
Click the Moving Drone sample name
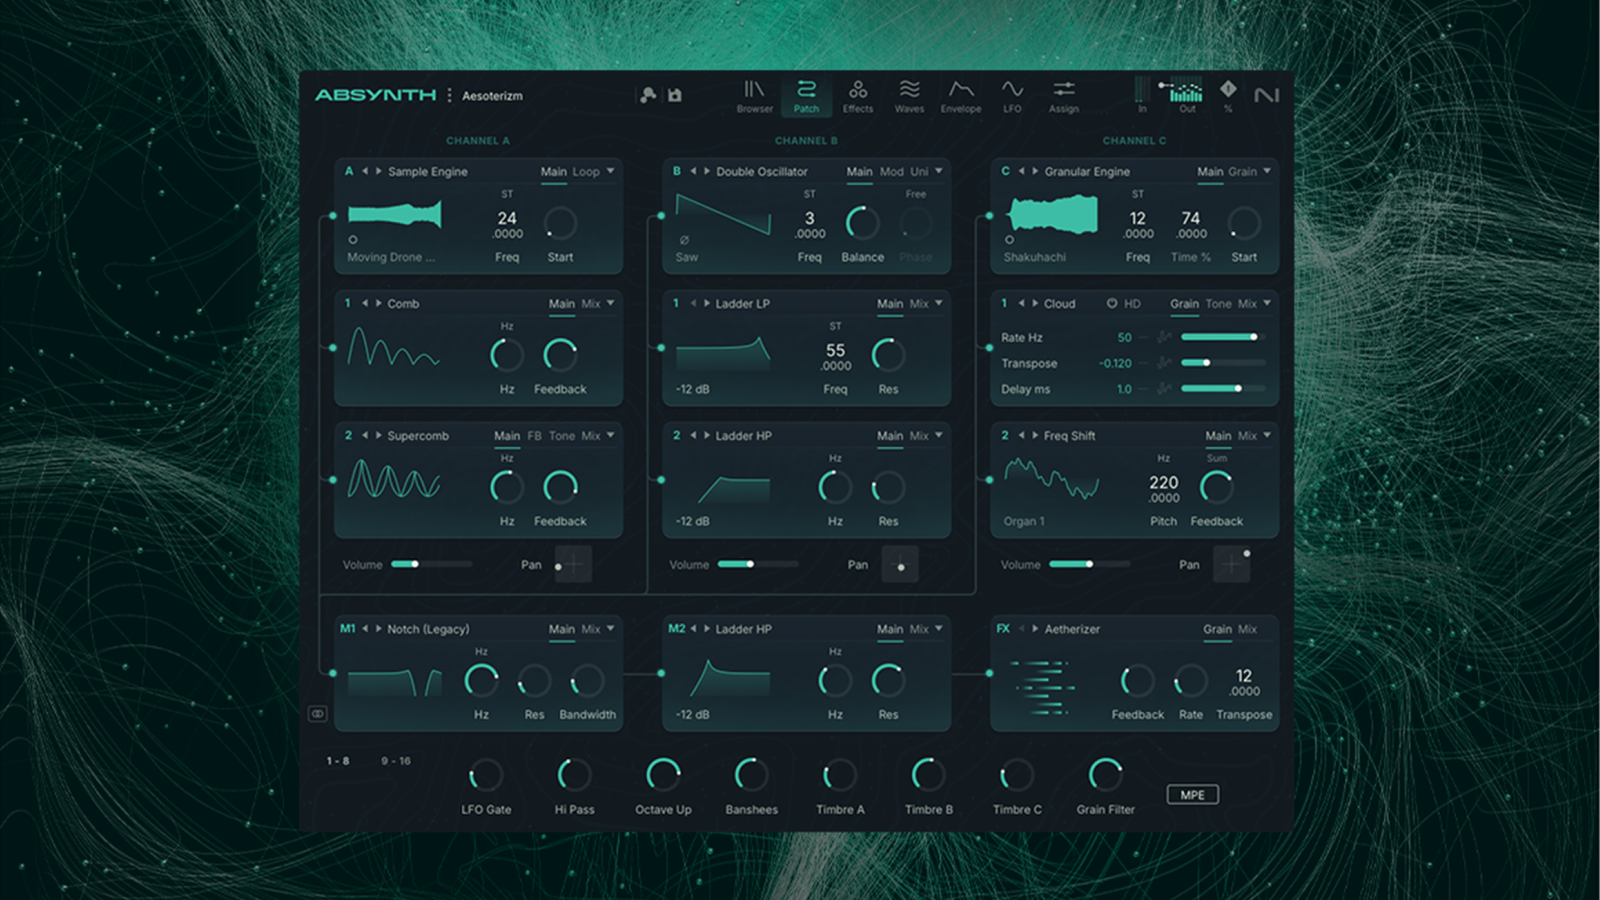(x=391, y=257)
